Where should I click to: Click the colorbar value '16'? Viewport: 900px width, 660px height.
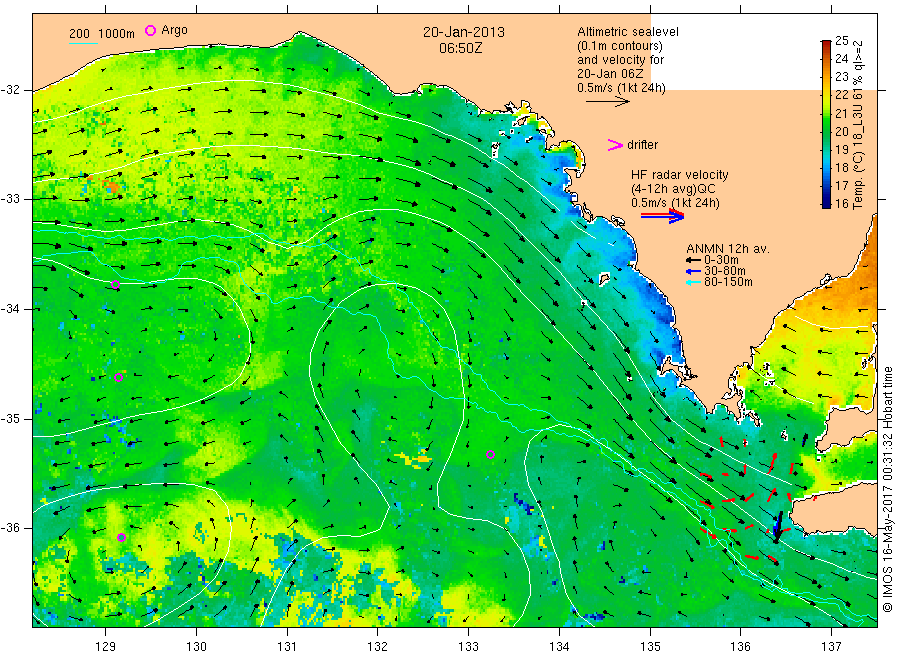(841, 203)
